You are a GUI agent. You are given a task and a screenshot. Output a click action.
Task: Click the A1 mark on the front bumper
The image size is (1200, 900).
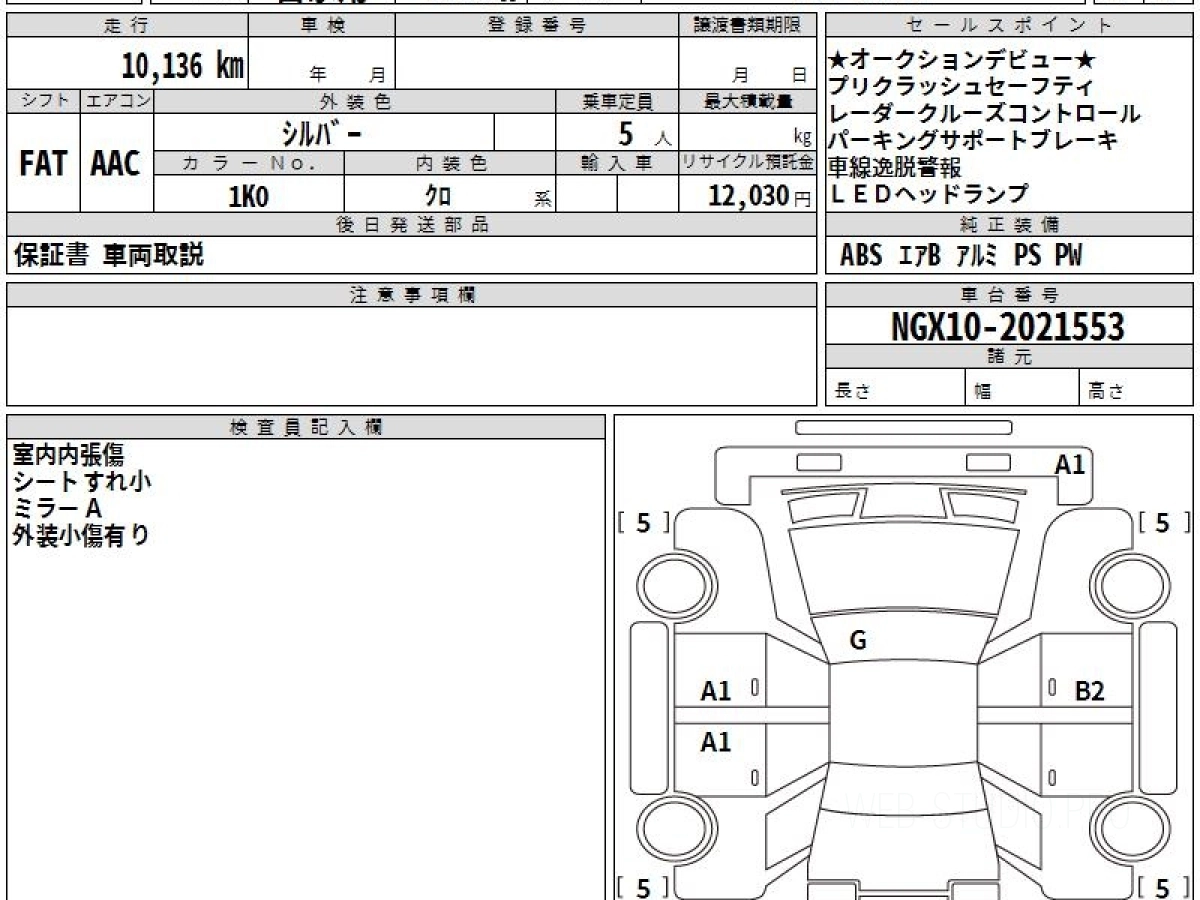[x=1070, y=464]
